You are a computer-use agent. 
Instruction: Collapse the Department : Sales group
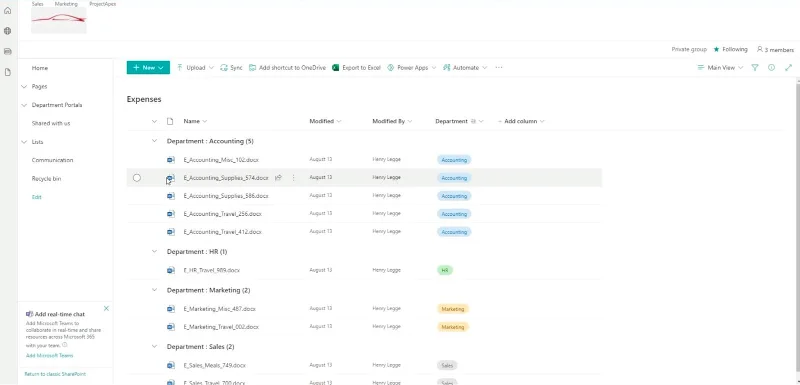pos(154,346)
